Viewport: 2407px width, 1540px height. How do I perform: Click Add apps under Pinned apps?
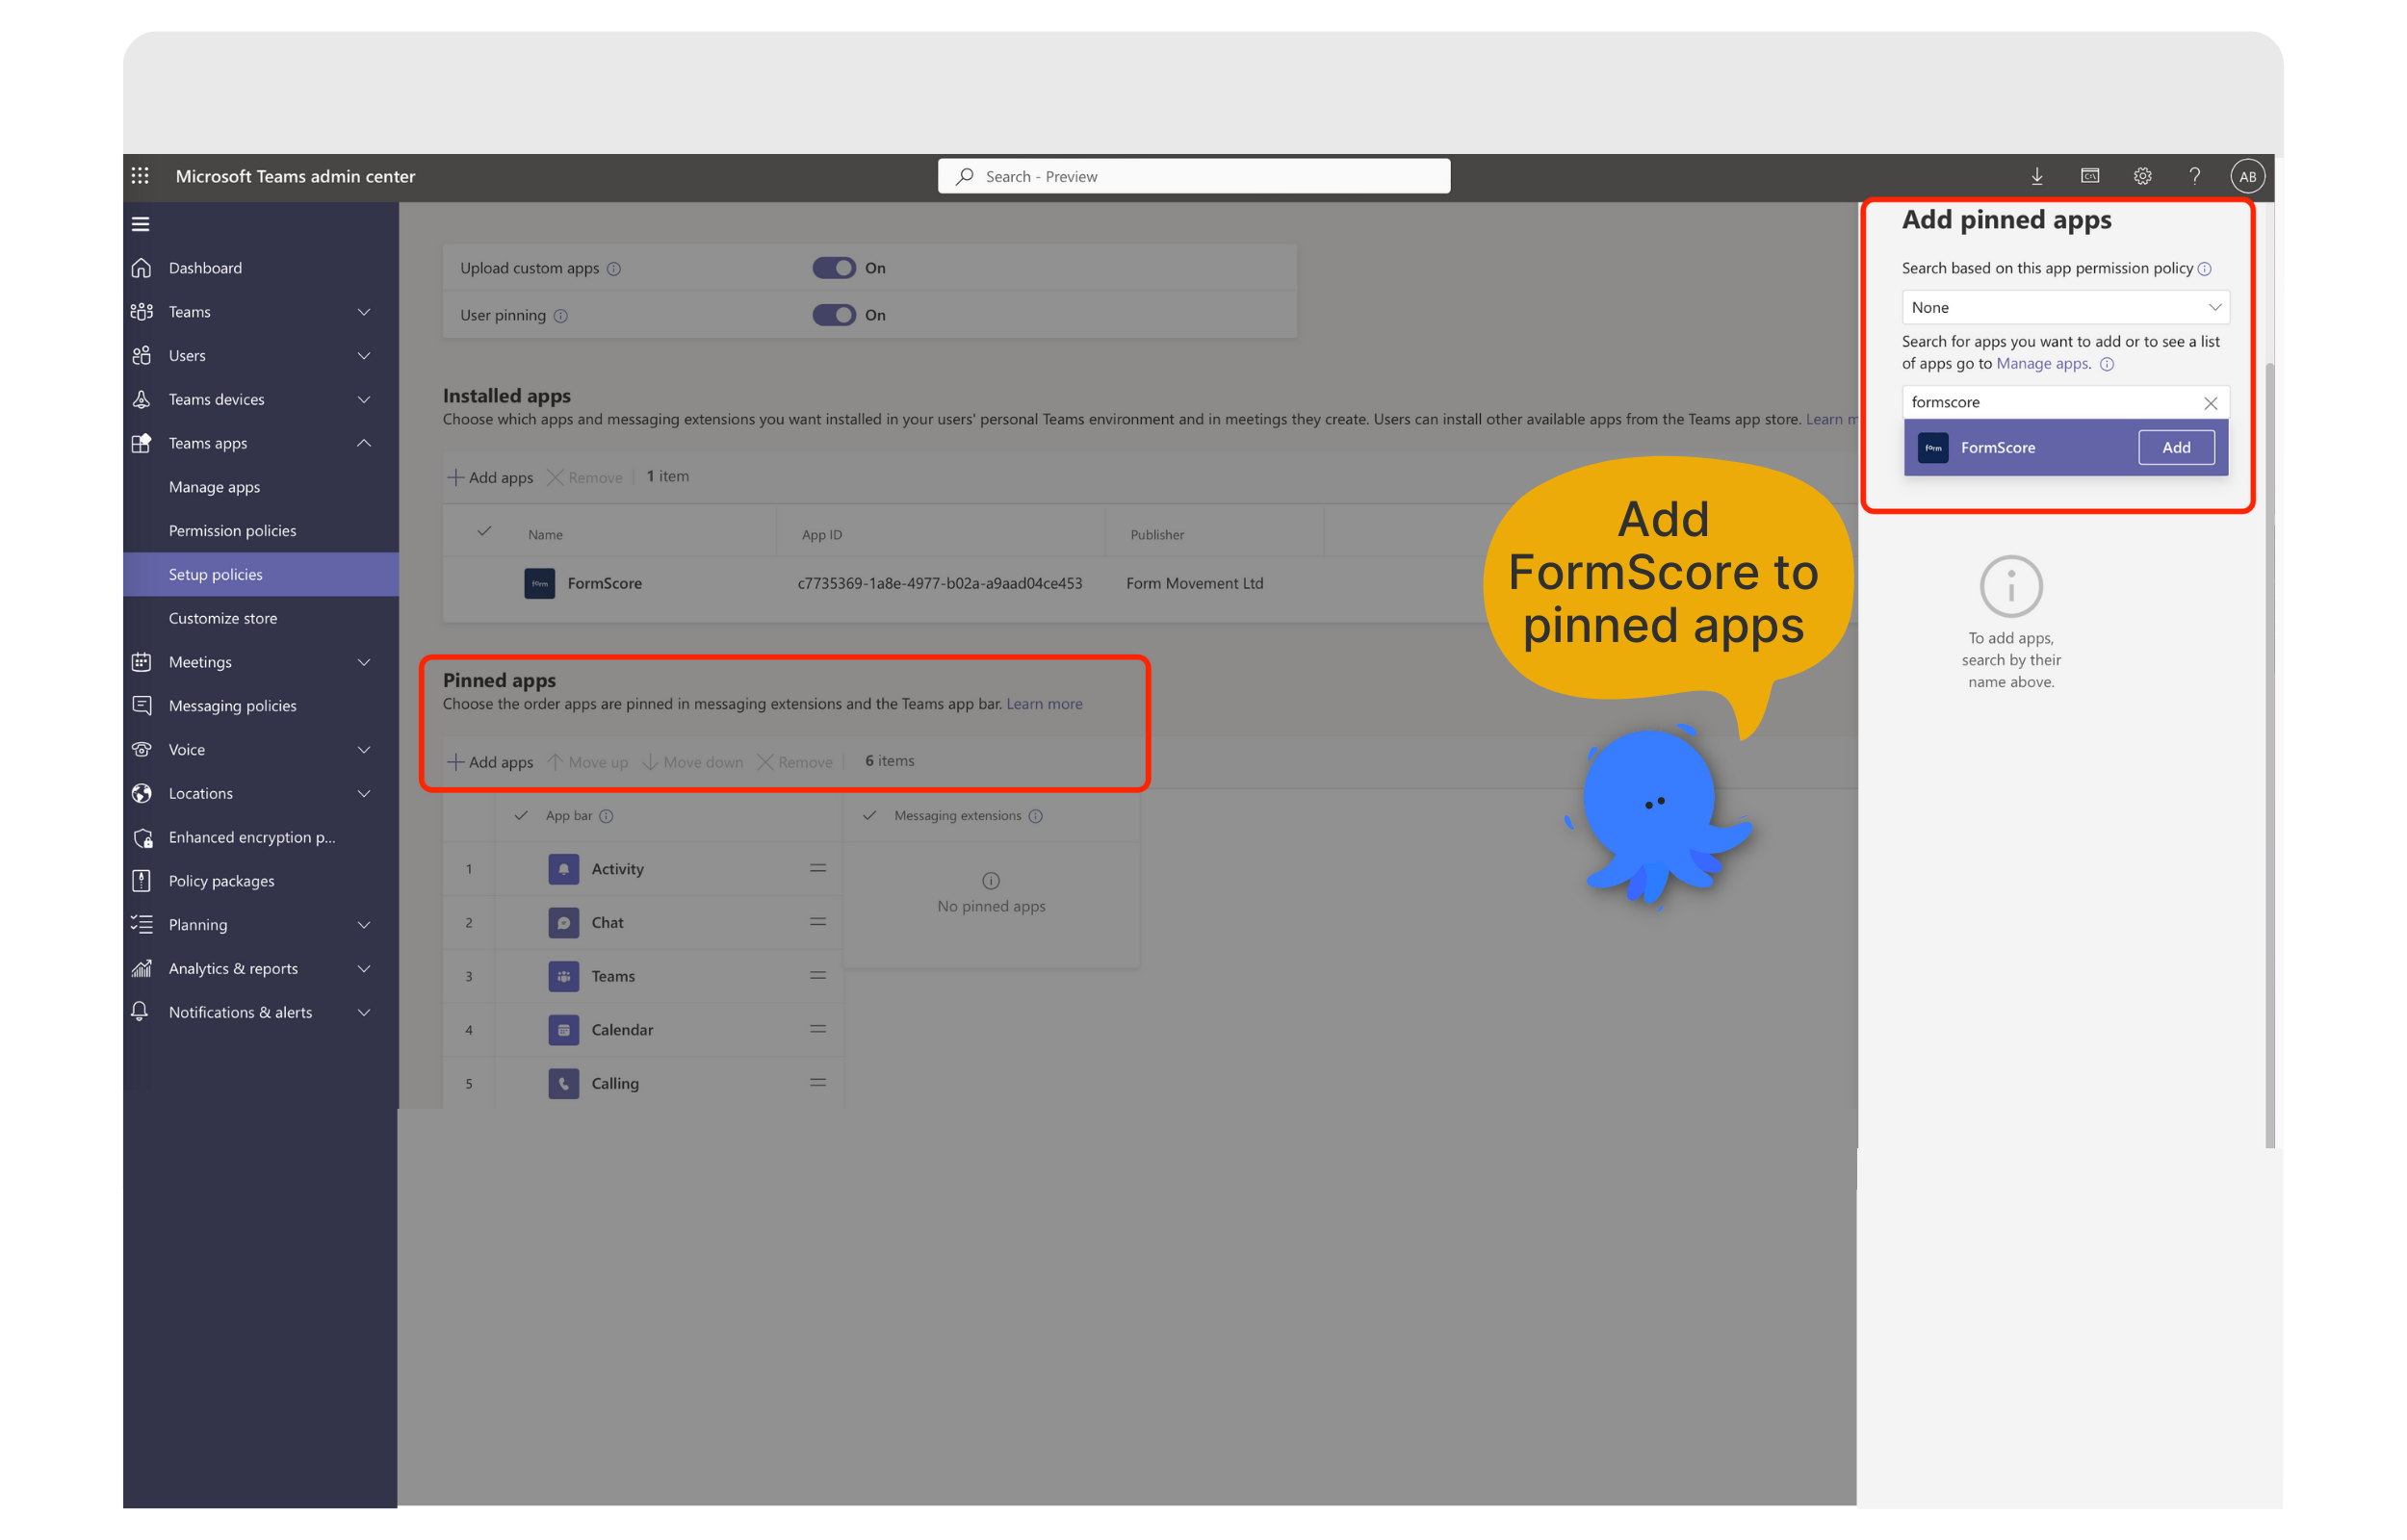tap(490, 762)
